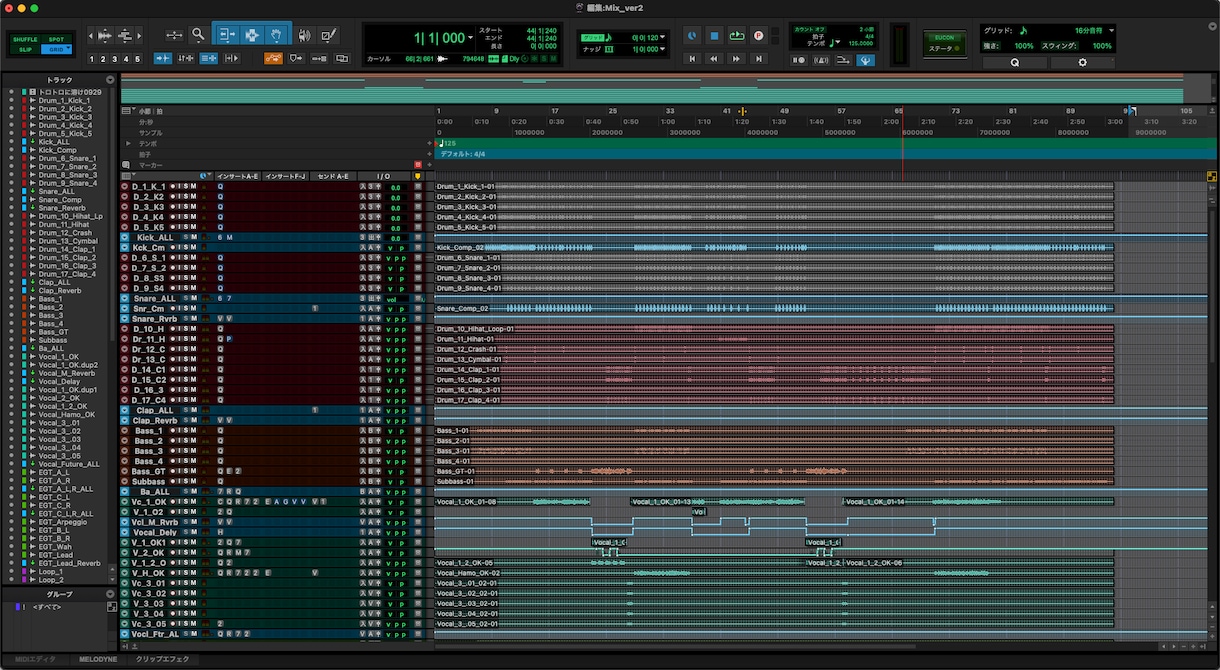Image resolution: width=1220 pixels, height=670 pixels.
Task: Open the クリップエフェクト tab
Action: [162, 660]
